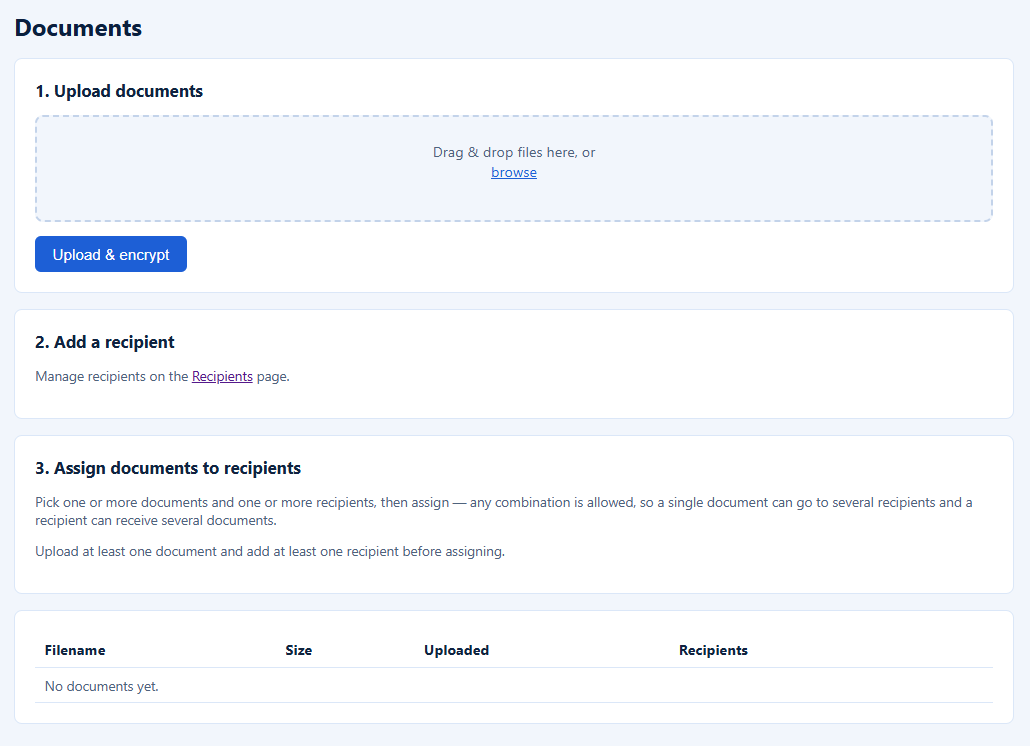Select the Uploaded column header

(x=457, y=650)
